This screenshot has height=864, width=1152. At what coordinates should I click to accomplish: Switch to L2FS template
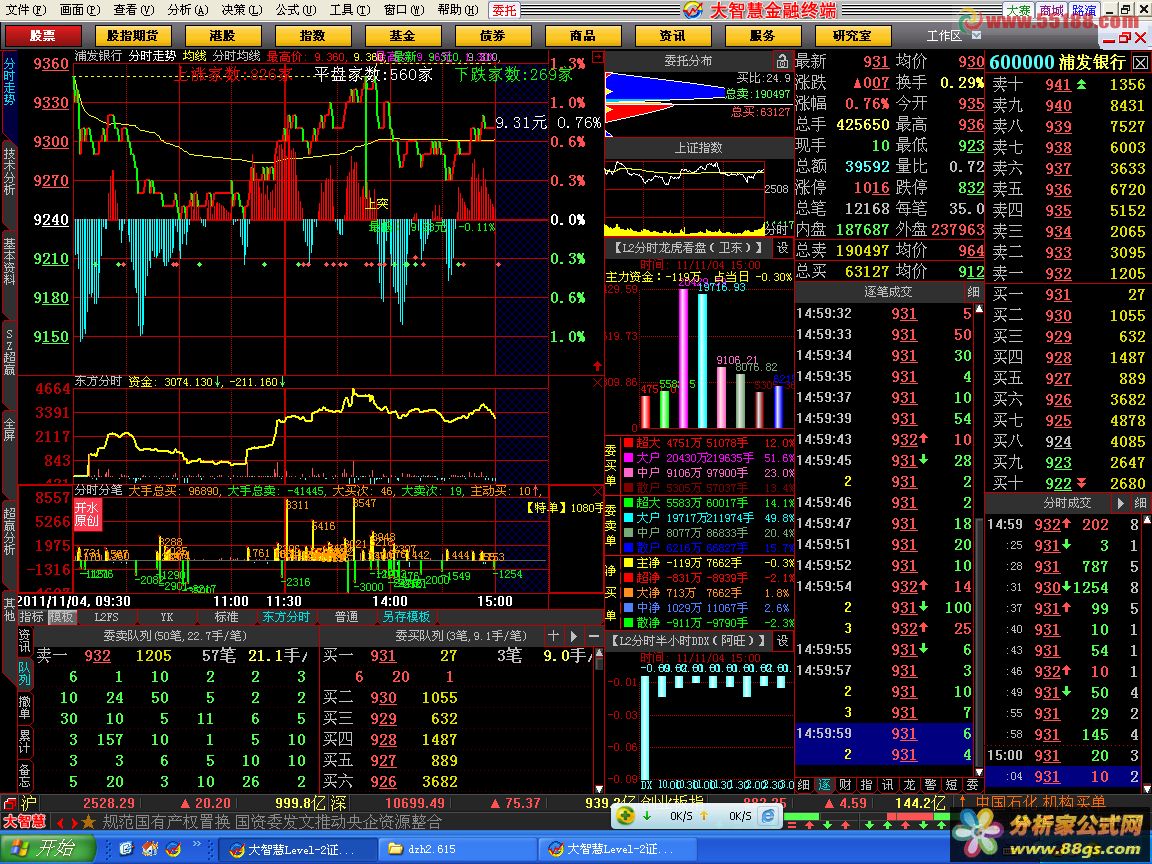(107, 617)
